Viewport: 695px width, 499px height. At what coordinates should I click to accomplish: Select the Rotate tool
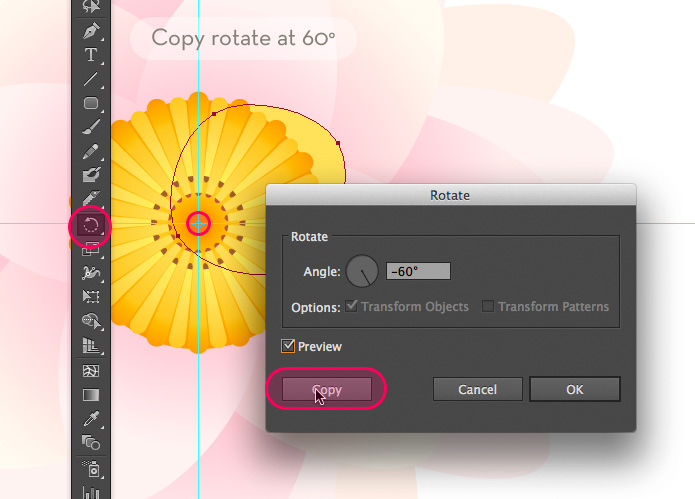91,225
